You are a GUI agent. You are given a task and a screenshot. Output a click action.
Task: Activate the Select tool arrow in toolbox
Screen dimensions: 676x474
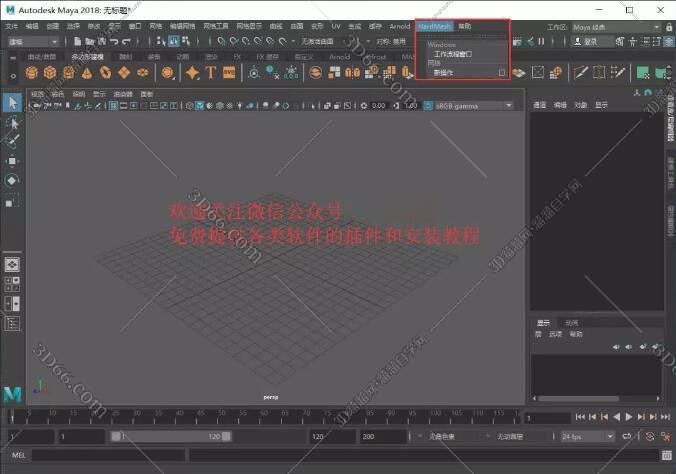[x=12, y=103]
